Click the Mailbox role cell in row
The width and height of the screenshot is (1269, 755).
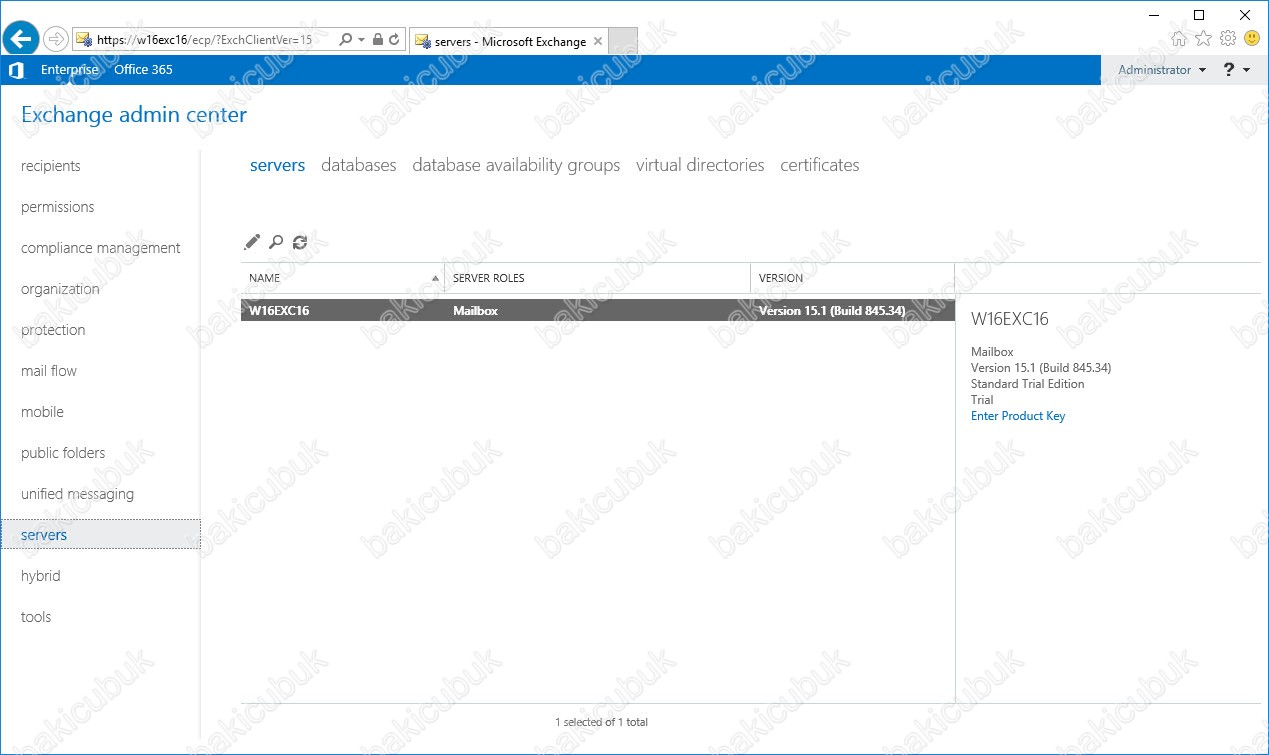pyautogui.click(x=475, y=311)
